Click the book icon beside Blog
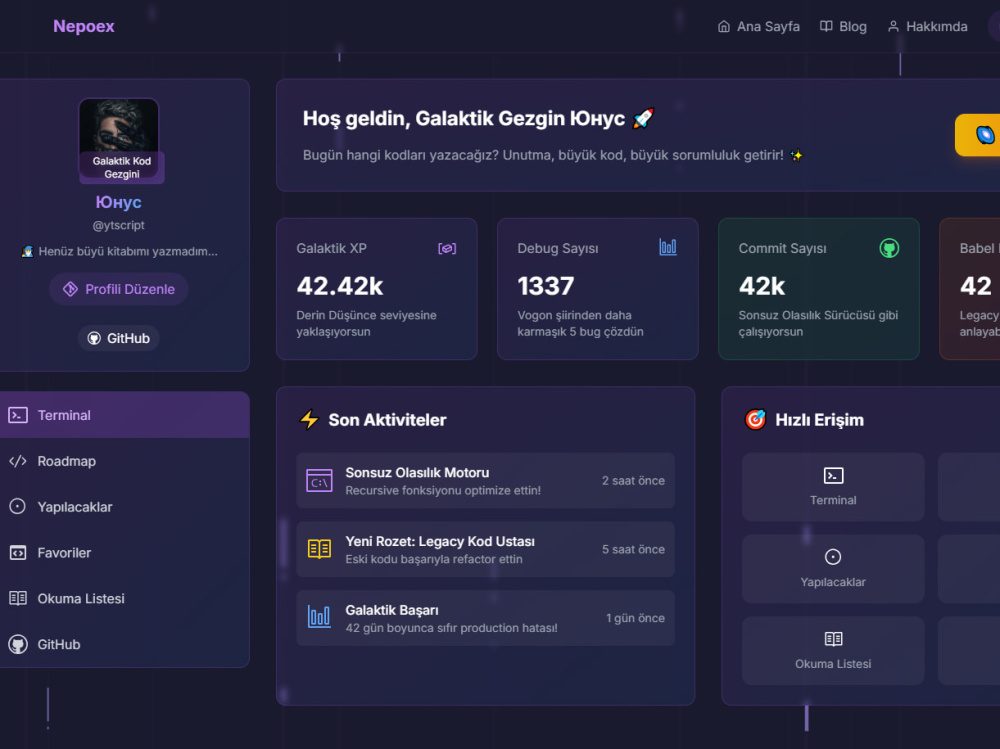Image resolution: width=1000 pixels, height=749 pixels. (826, 26)
